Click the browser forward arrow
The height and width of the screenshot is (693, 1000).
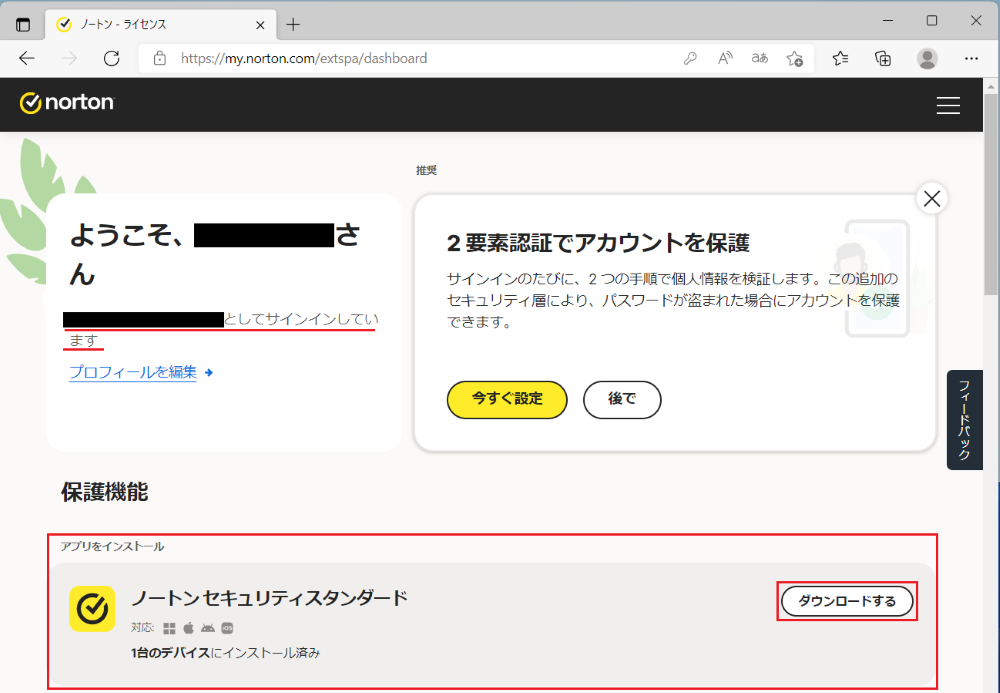pyautogui.click(x=69, y=59)
